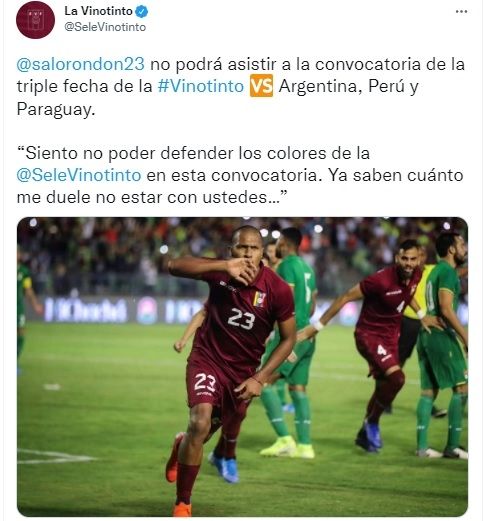This screenshot has width=484, height=521.
Task: Open the La Vinotinto display name
Action: (99, 11)
